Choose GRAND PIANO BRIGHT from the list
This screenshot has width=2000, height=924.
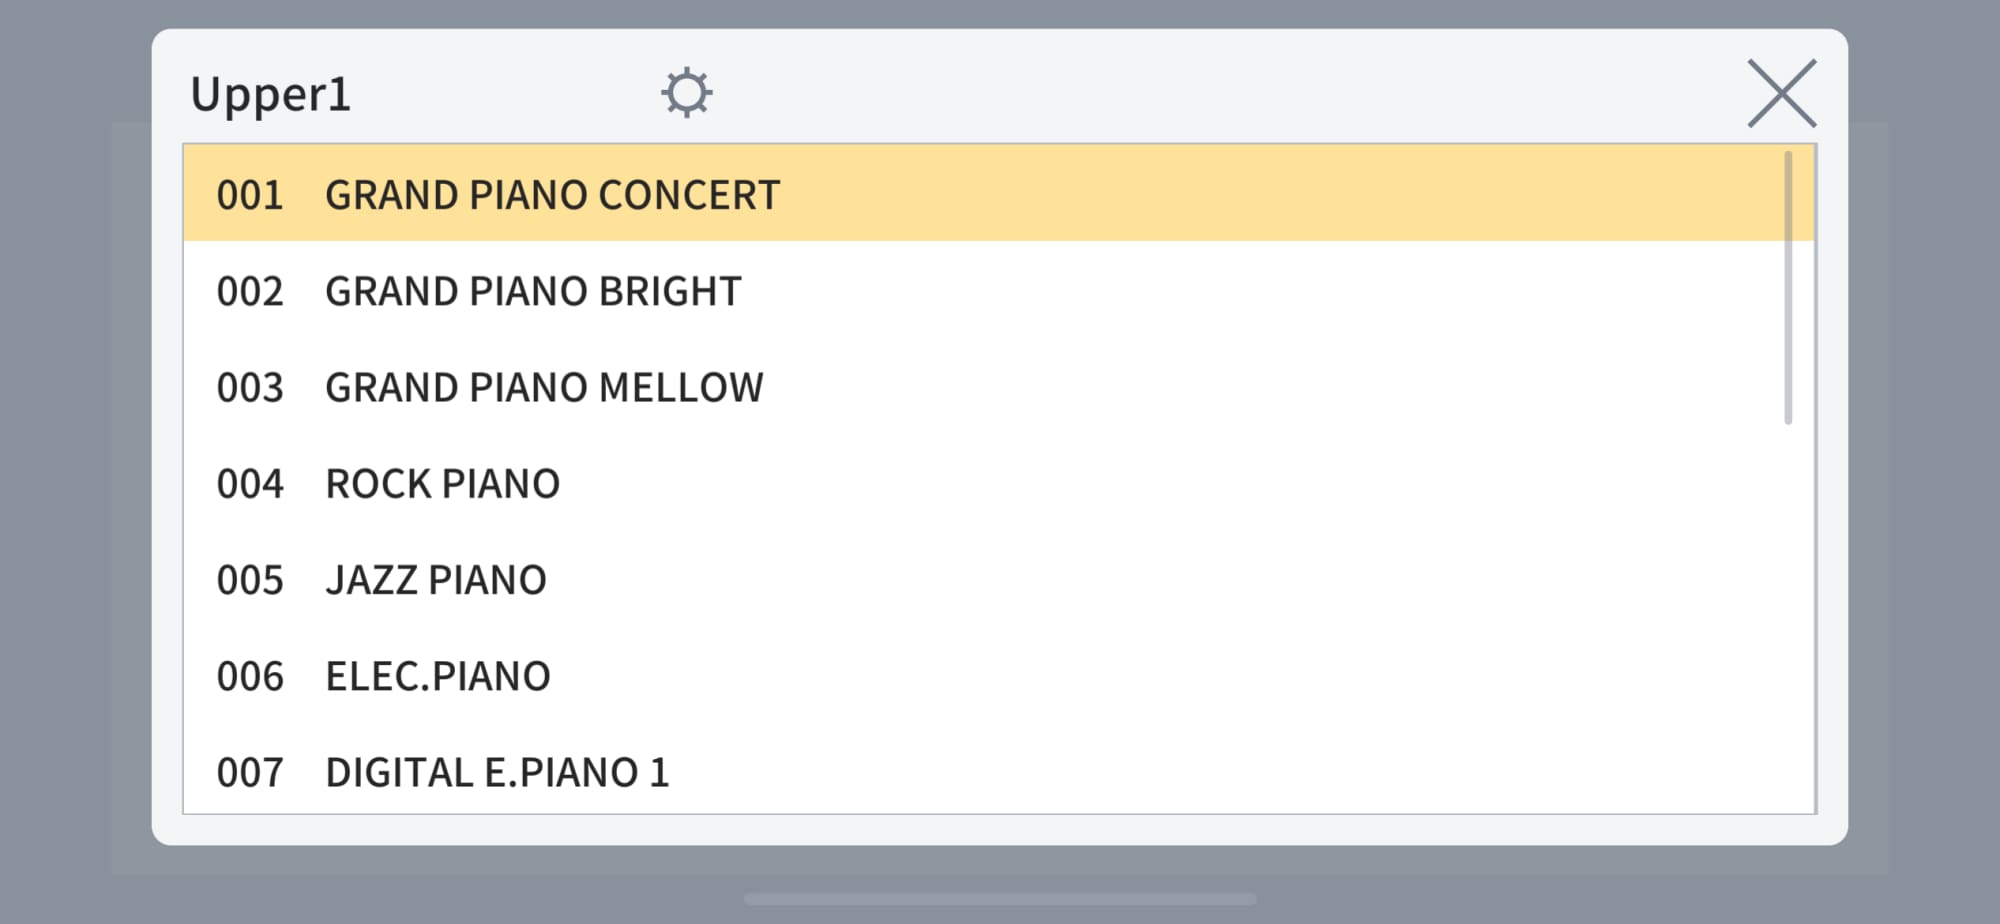coord(533,291)
